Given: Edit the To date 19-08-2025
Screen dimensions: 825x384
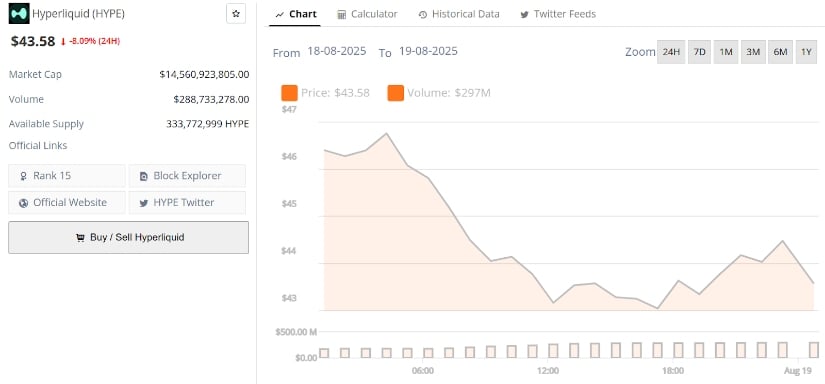Looking at the screenshot, I should coord(428,52).
